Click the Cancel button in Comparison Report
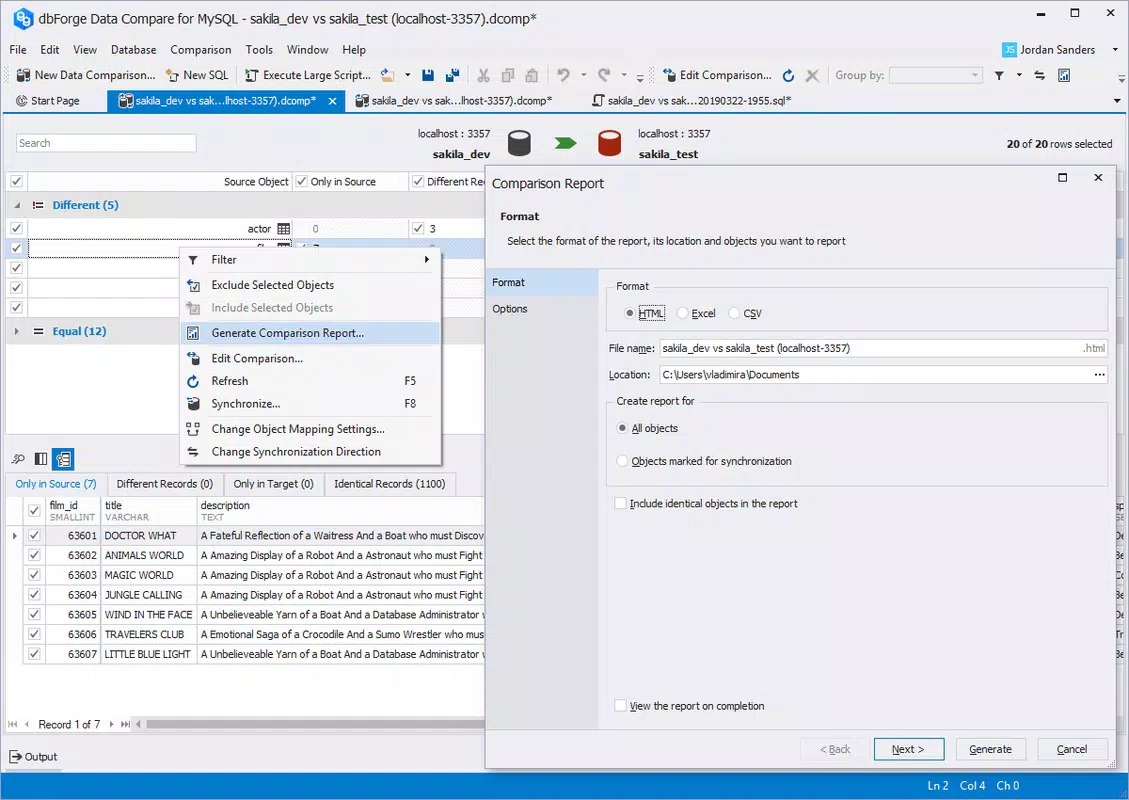The image size is (1129, 800). [1072, 749]
